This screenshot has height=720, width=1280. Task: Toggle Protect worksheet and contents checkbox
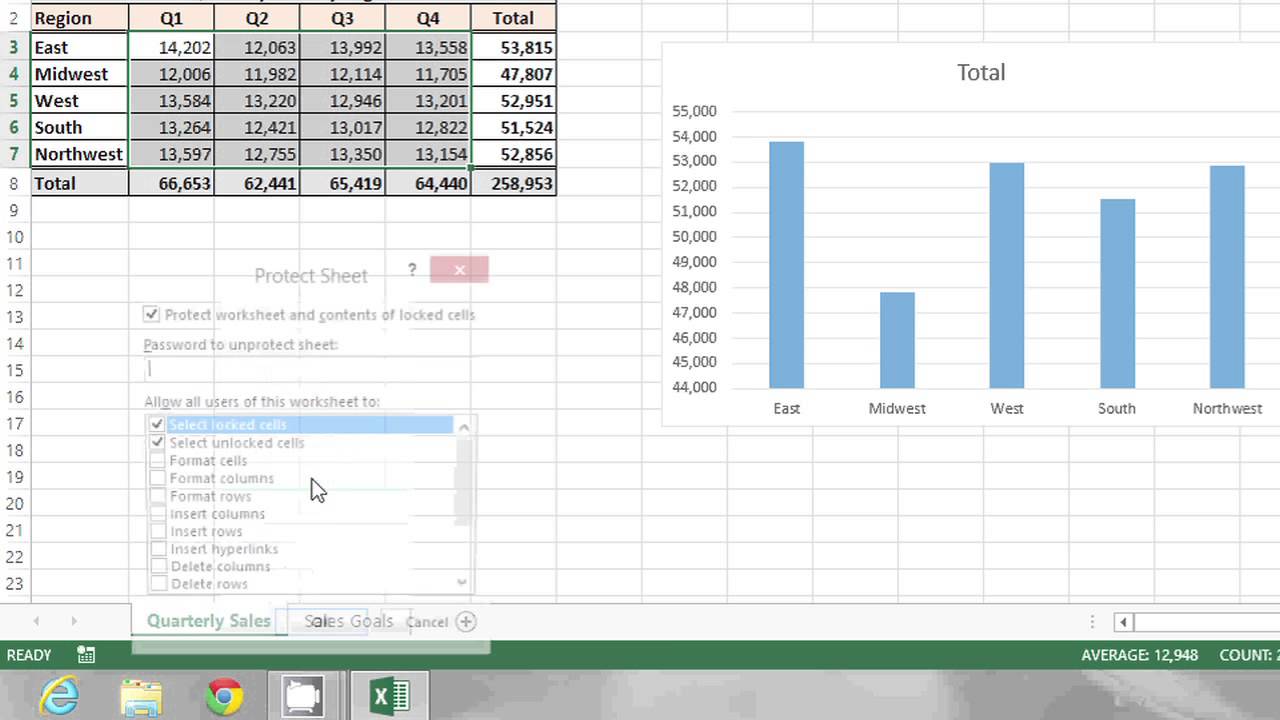click(x=151, y=314)
